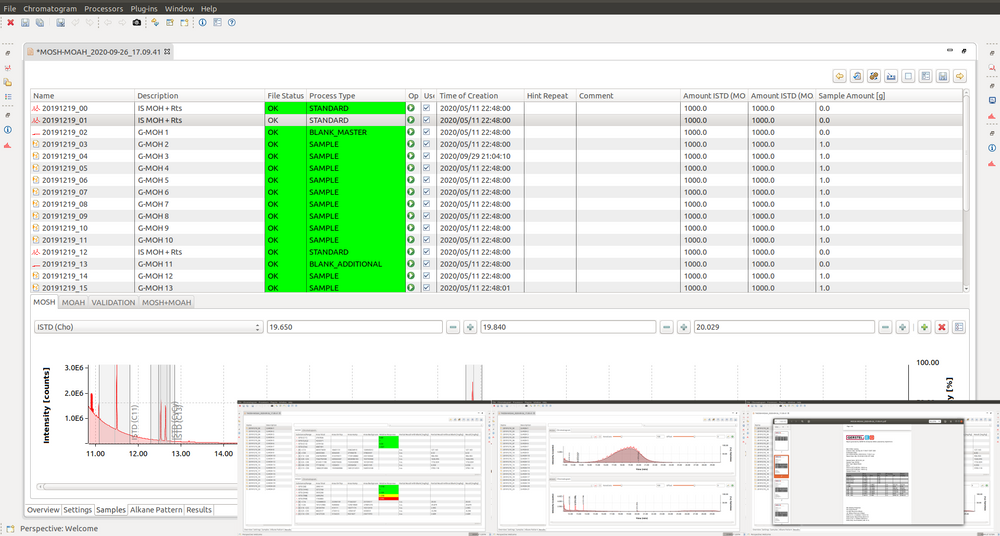Click the clipboard check icon above table
Screen dimensions: 1000x536
tap(857, 76)
